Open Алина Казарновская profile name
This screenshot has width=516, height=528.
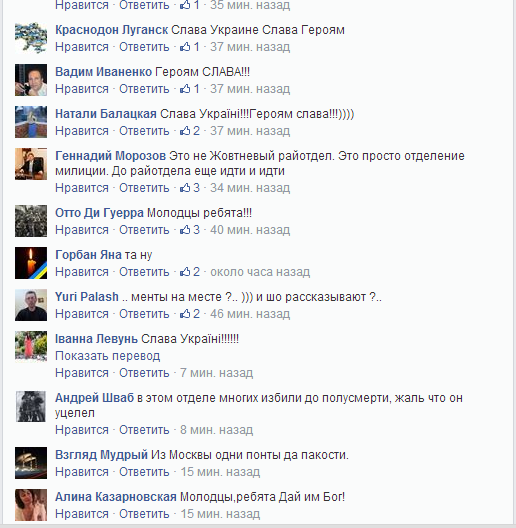click(x=116, y=497)
